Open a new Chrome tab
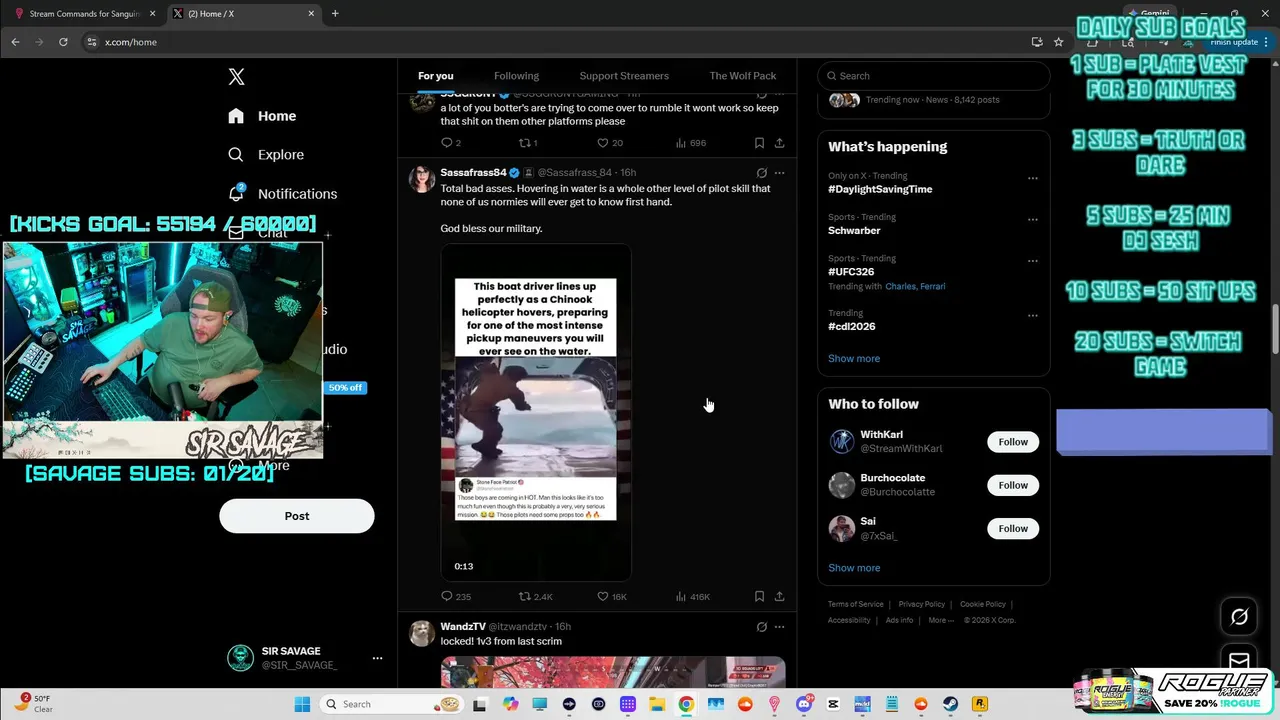 [335, 14]
